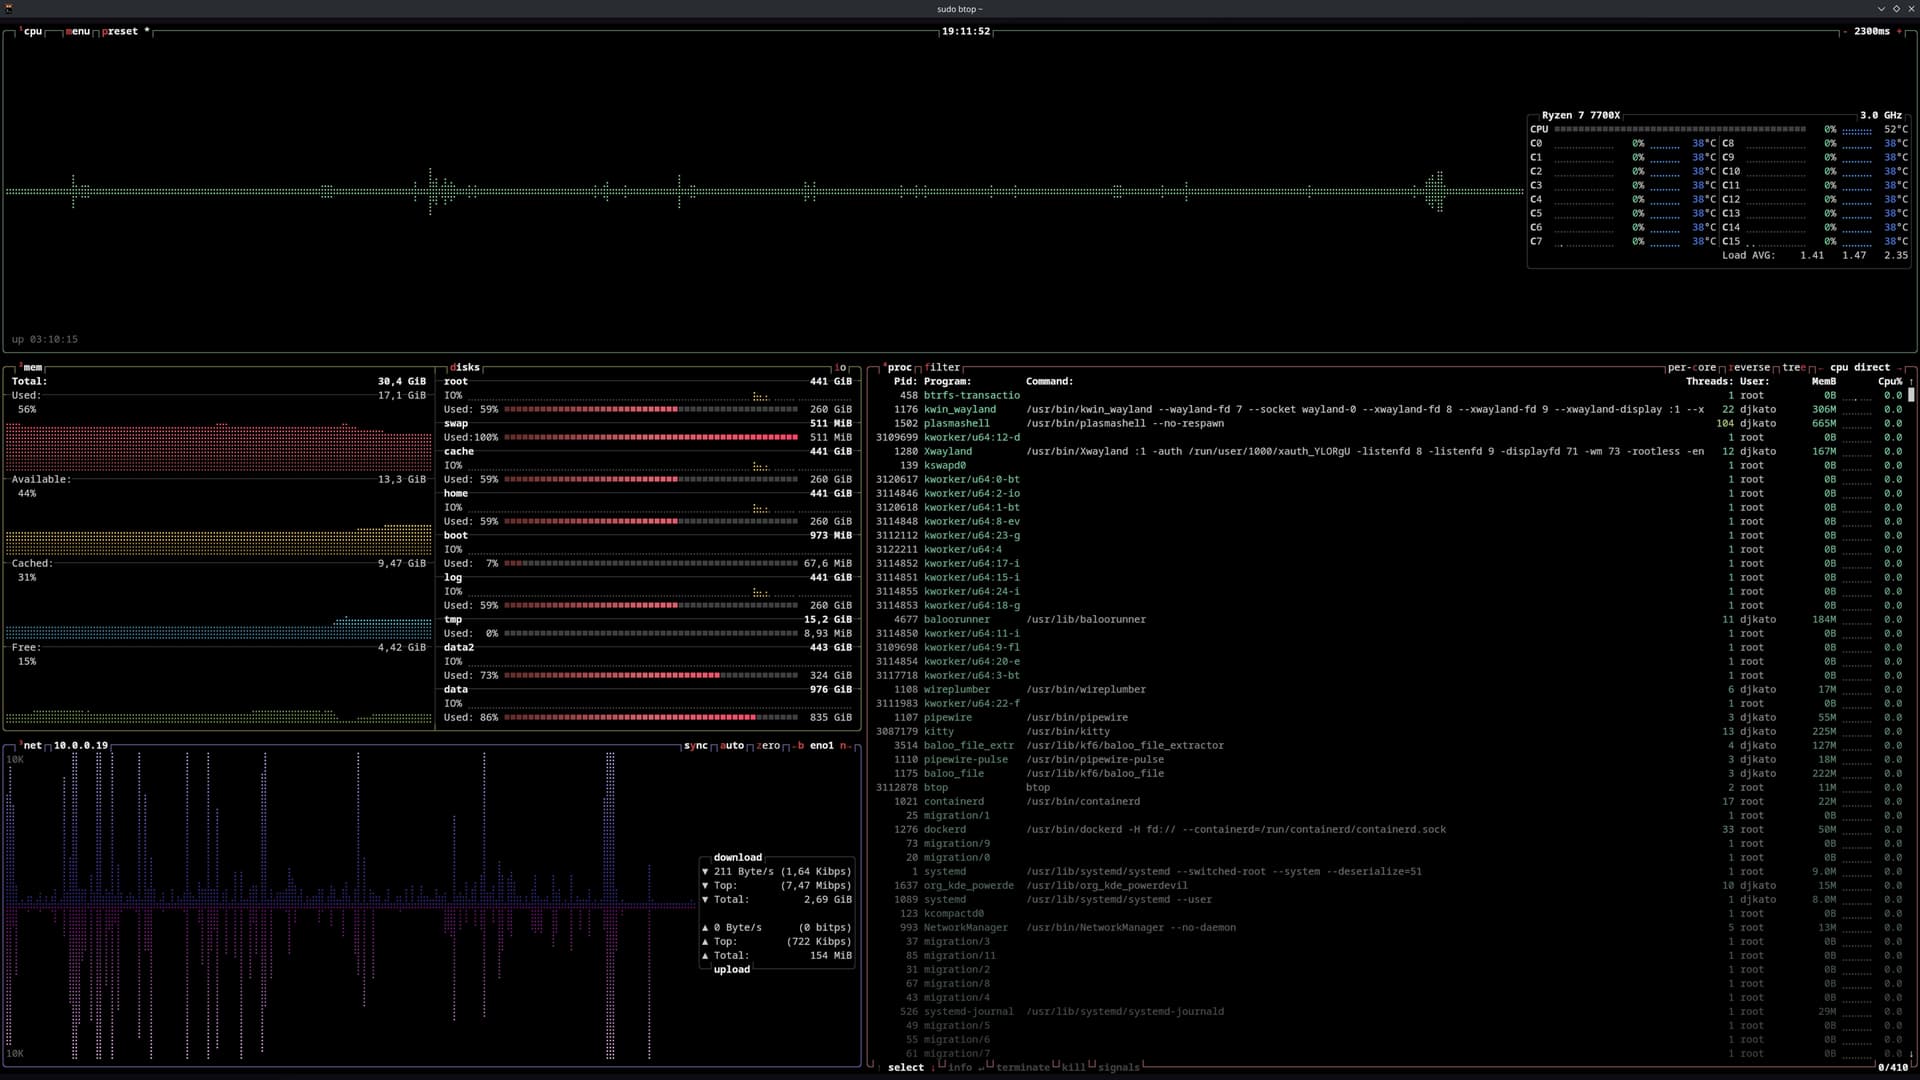Toggle per-core CPU usage display
This screenshot has width=1920, height=1080.
pos(1692,368)
